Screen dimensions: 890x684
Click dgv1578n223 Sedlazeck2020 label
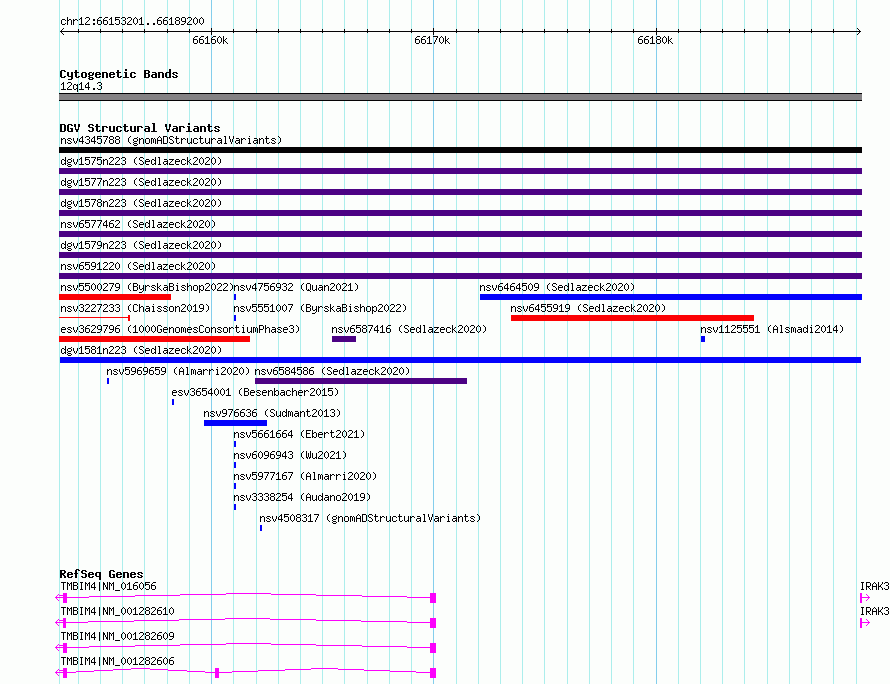click(x=141, y=203)
